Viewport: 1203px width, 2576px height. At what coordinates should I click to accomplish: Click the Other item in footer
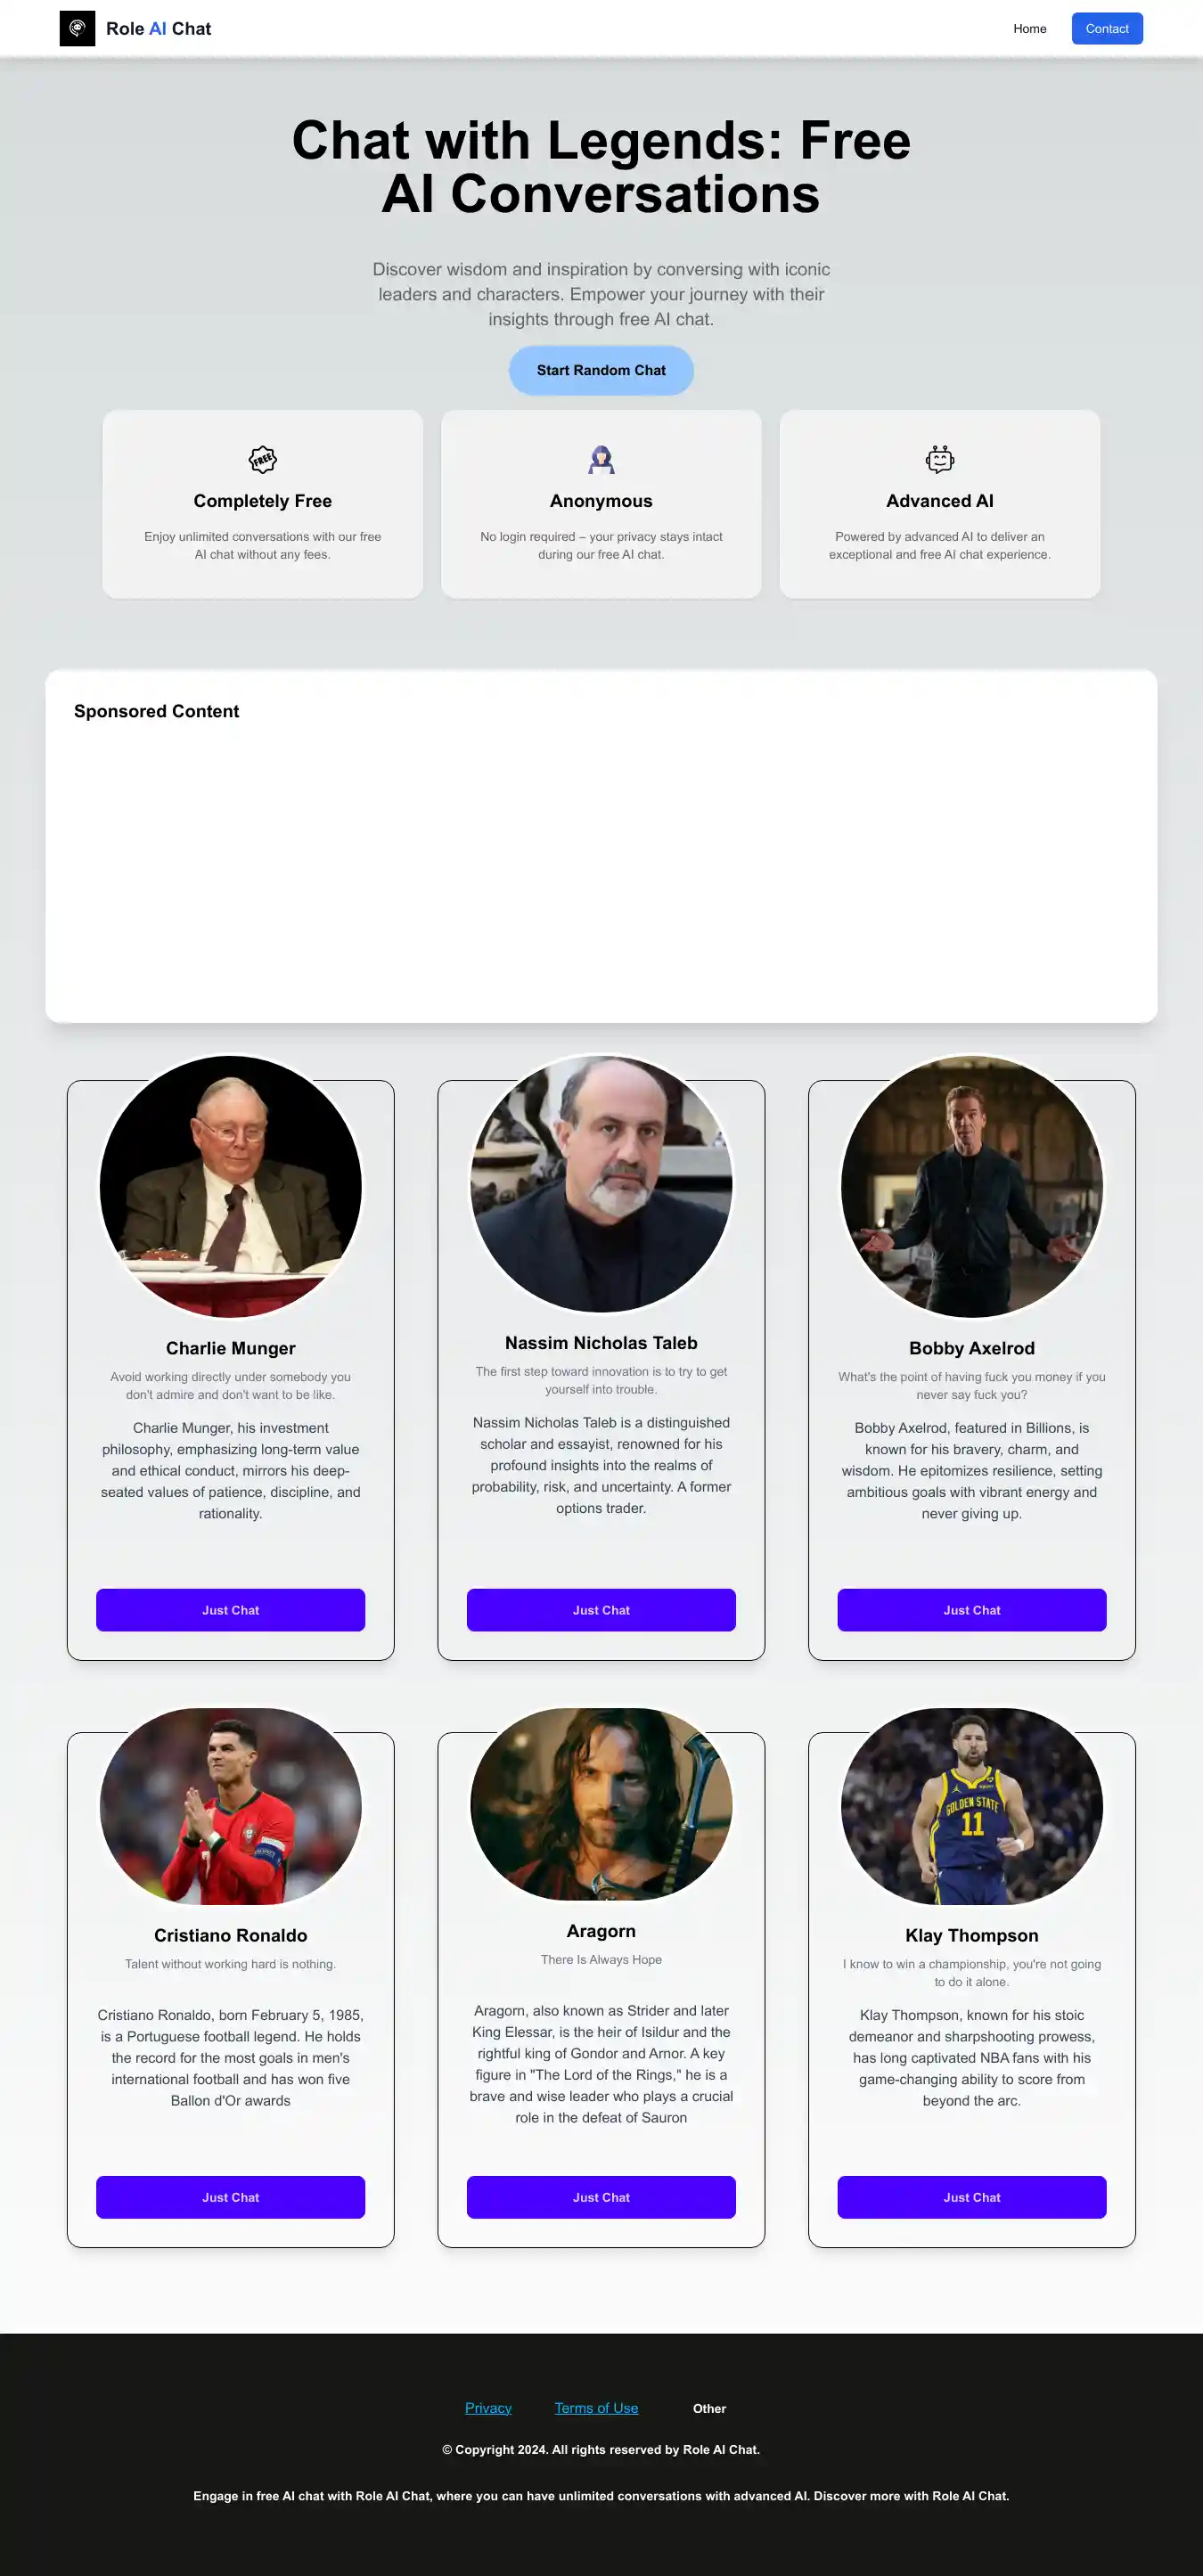tap(709, 2409)
